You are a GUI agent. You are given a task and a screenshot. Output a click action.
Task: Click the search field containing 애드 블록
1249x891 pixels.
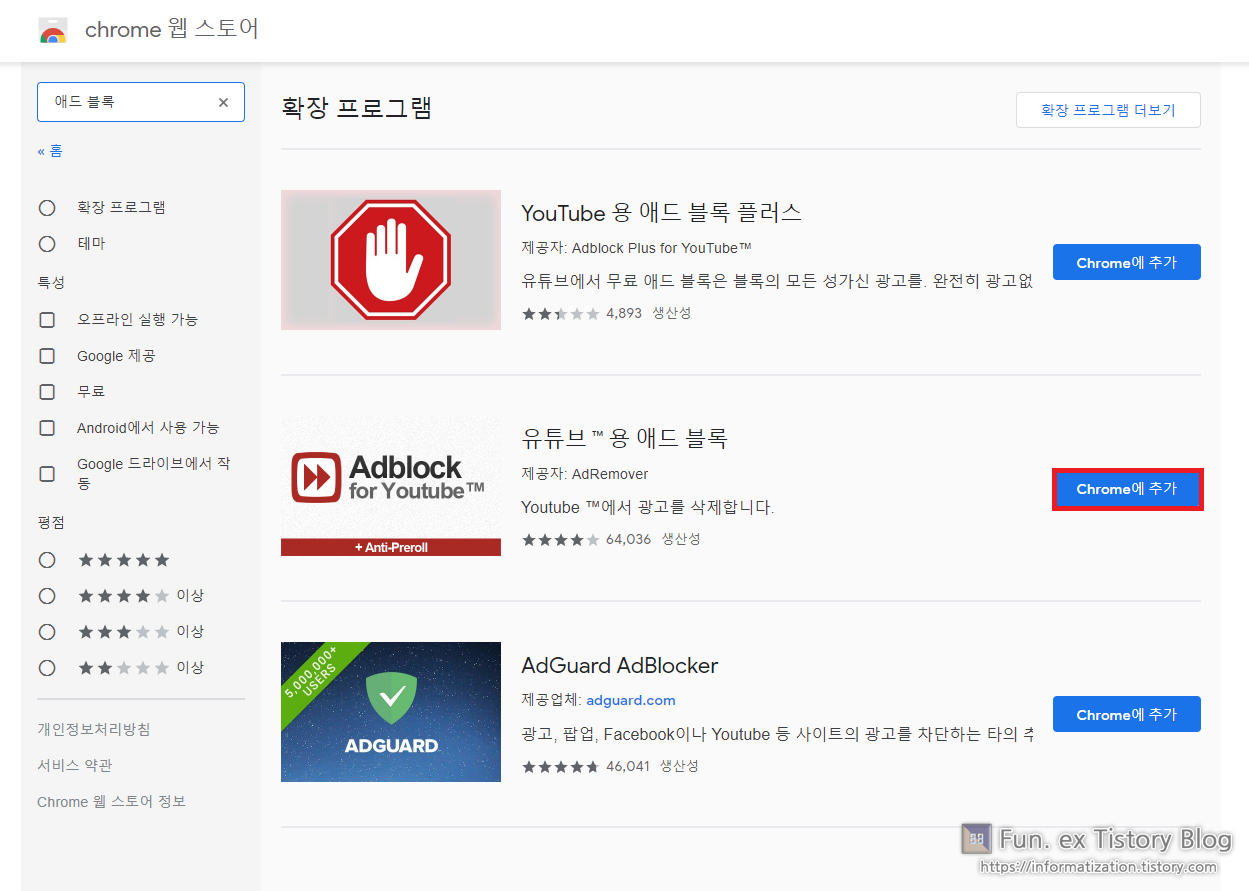coord(141,102)
